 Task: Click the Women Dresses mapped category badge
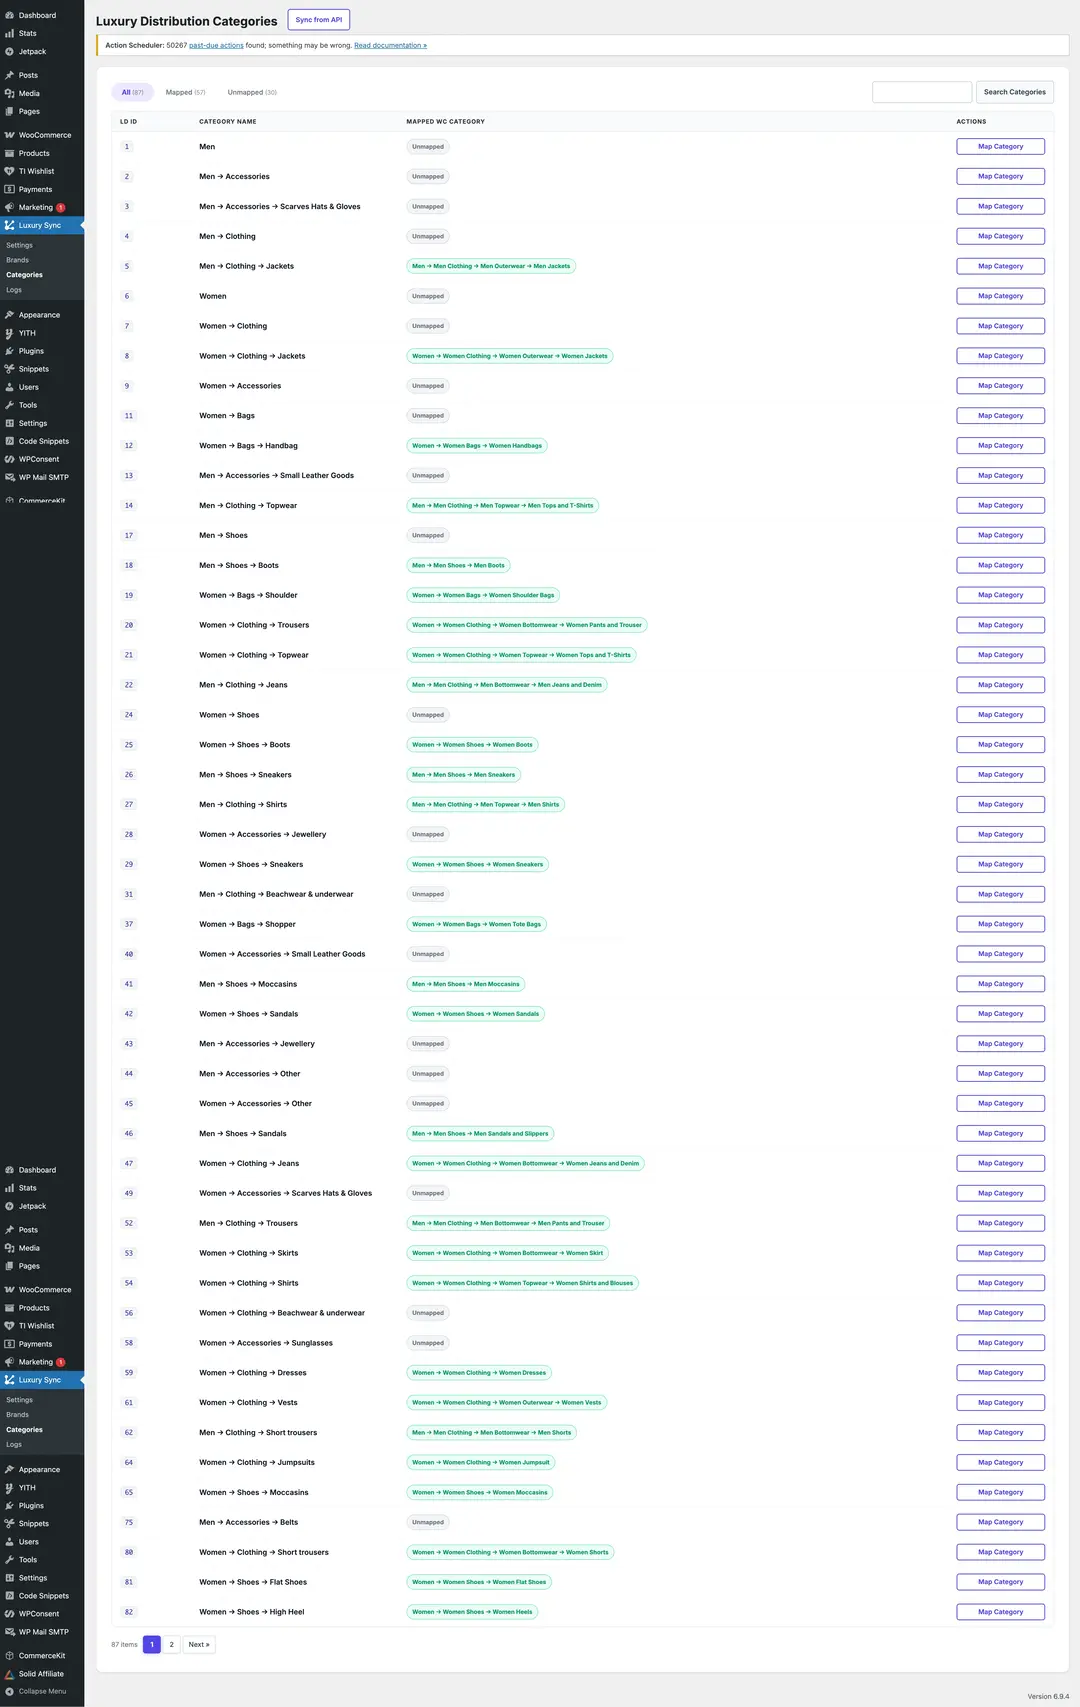[x=479, y=1373]
